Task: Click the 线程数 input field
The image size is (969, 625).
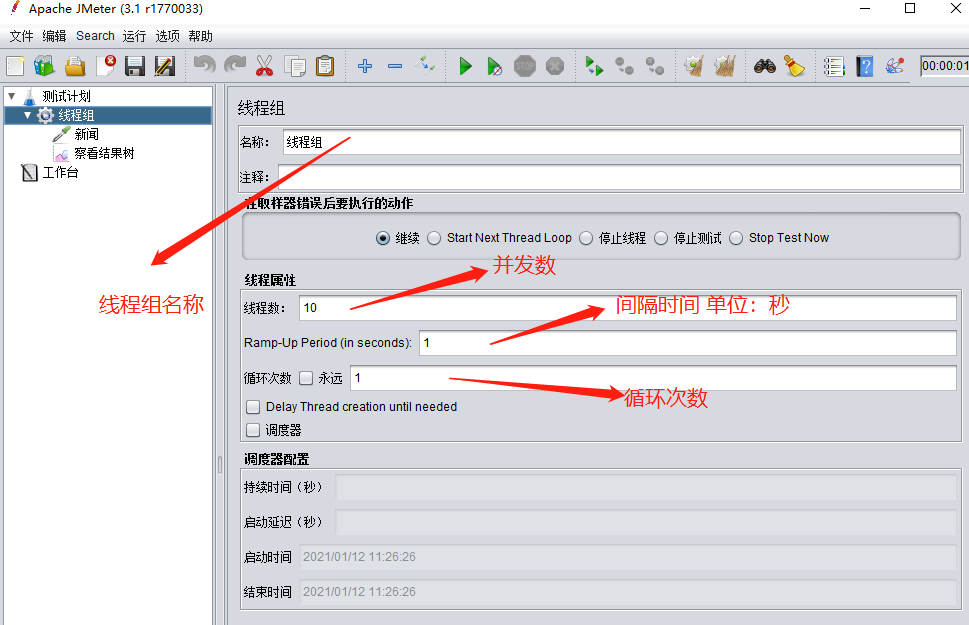Action: [x=628, y=308]
